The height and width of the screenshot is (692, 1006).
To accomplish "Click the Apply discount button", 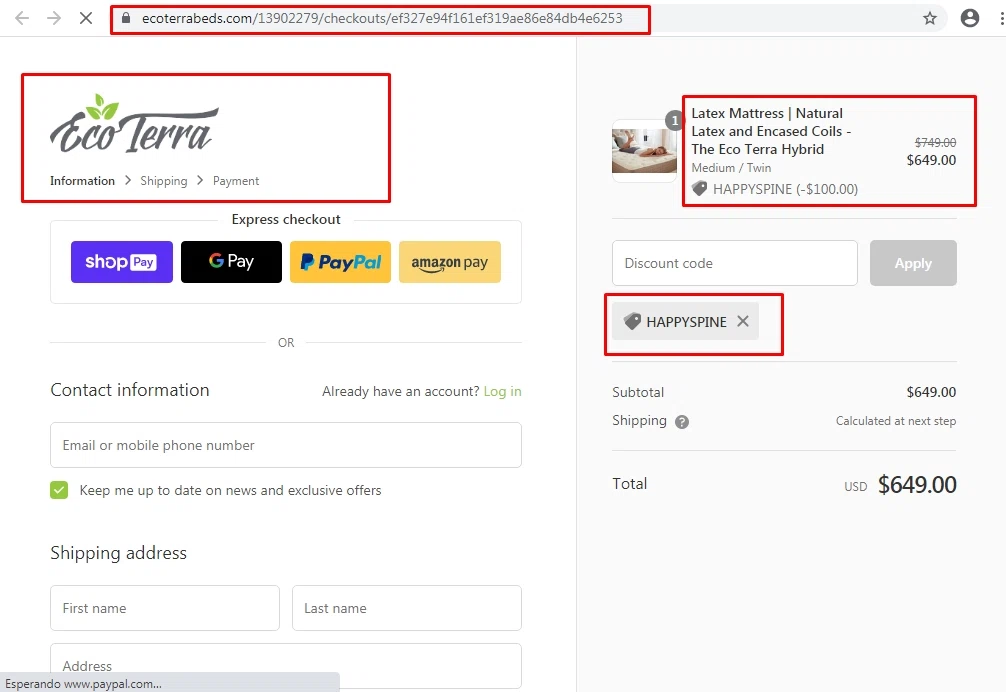I will pos(913,263).
